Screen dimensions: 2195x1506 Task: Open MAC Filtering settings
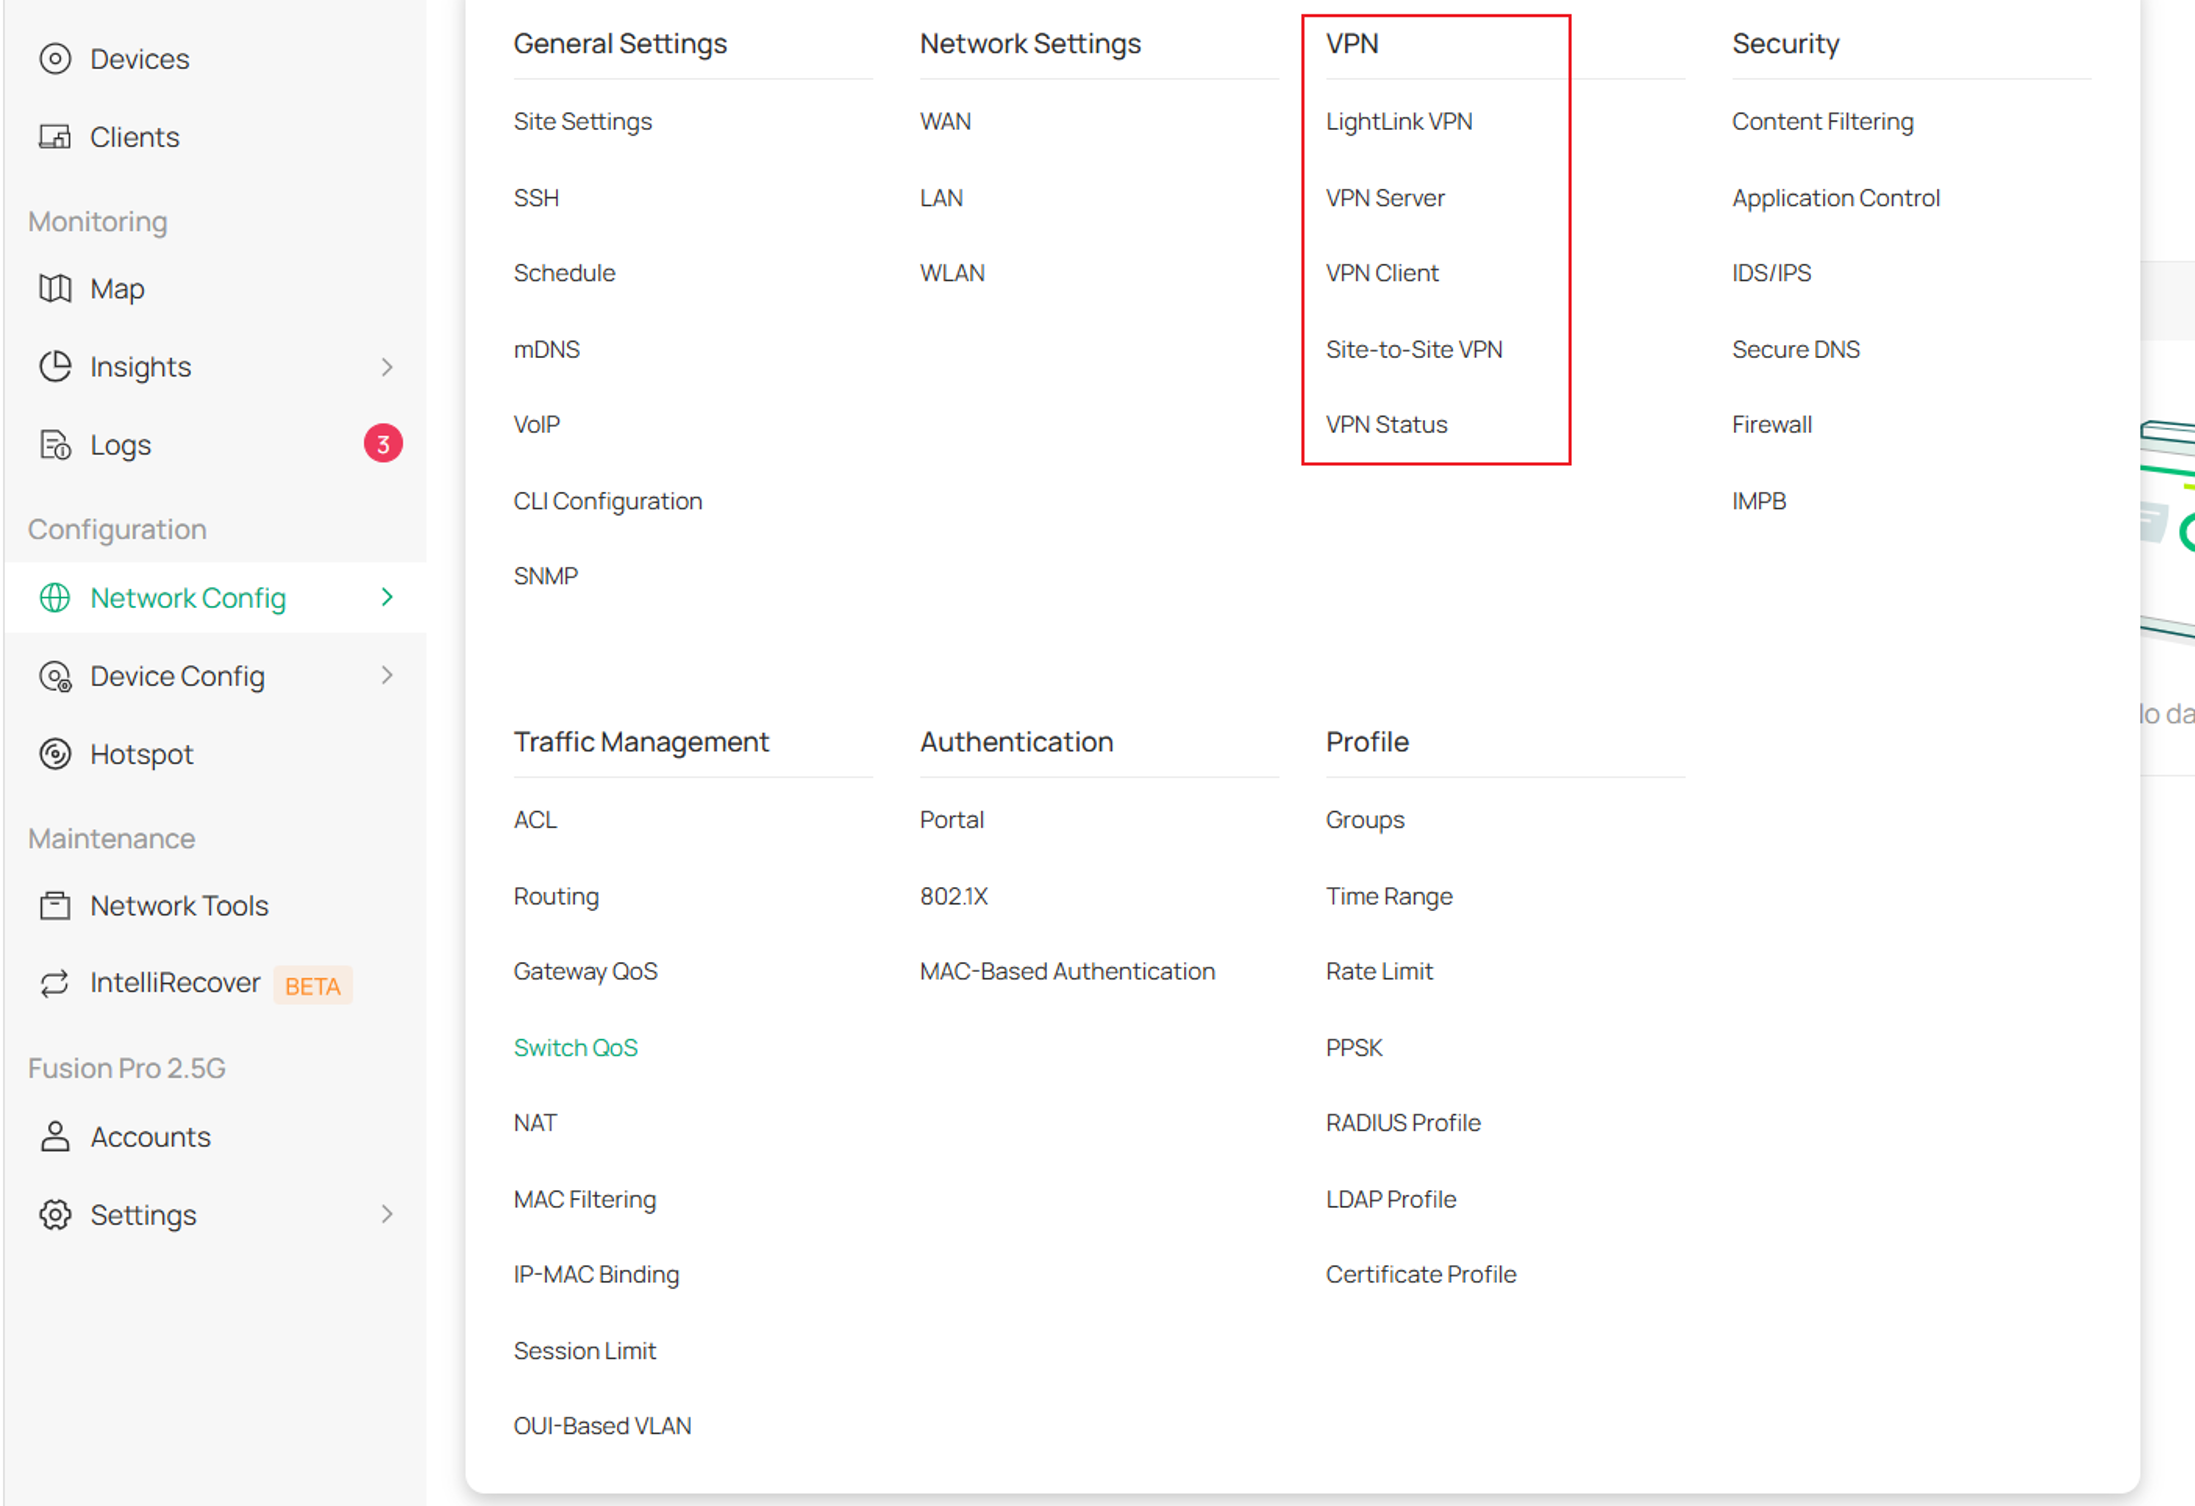tap(584, 1199)
